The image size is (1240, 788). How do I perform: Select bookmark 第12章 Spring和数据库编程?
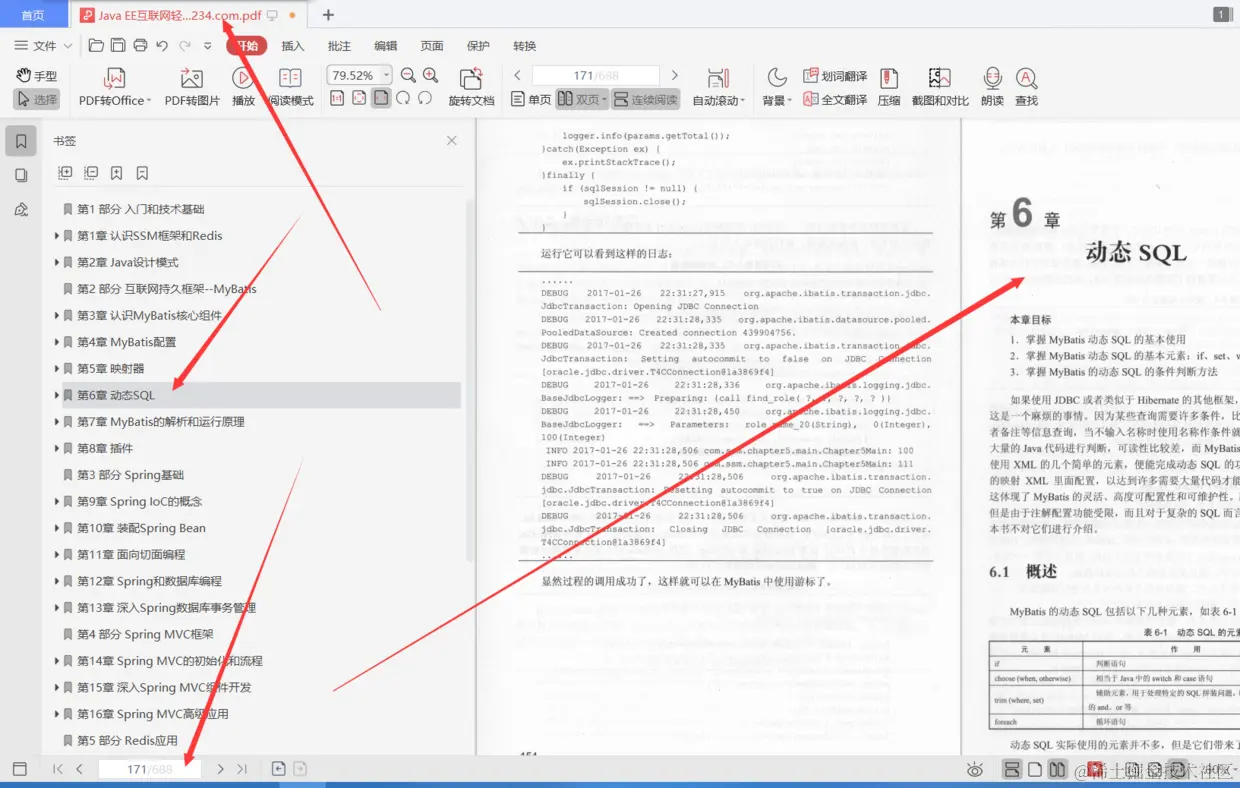coord(150,581)
